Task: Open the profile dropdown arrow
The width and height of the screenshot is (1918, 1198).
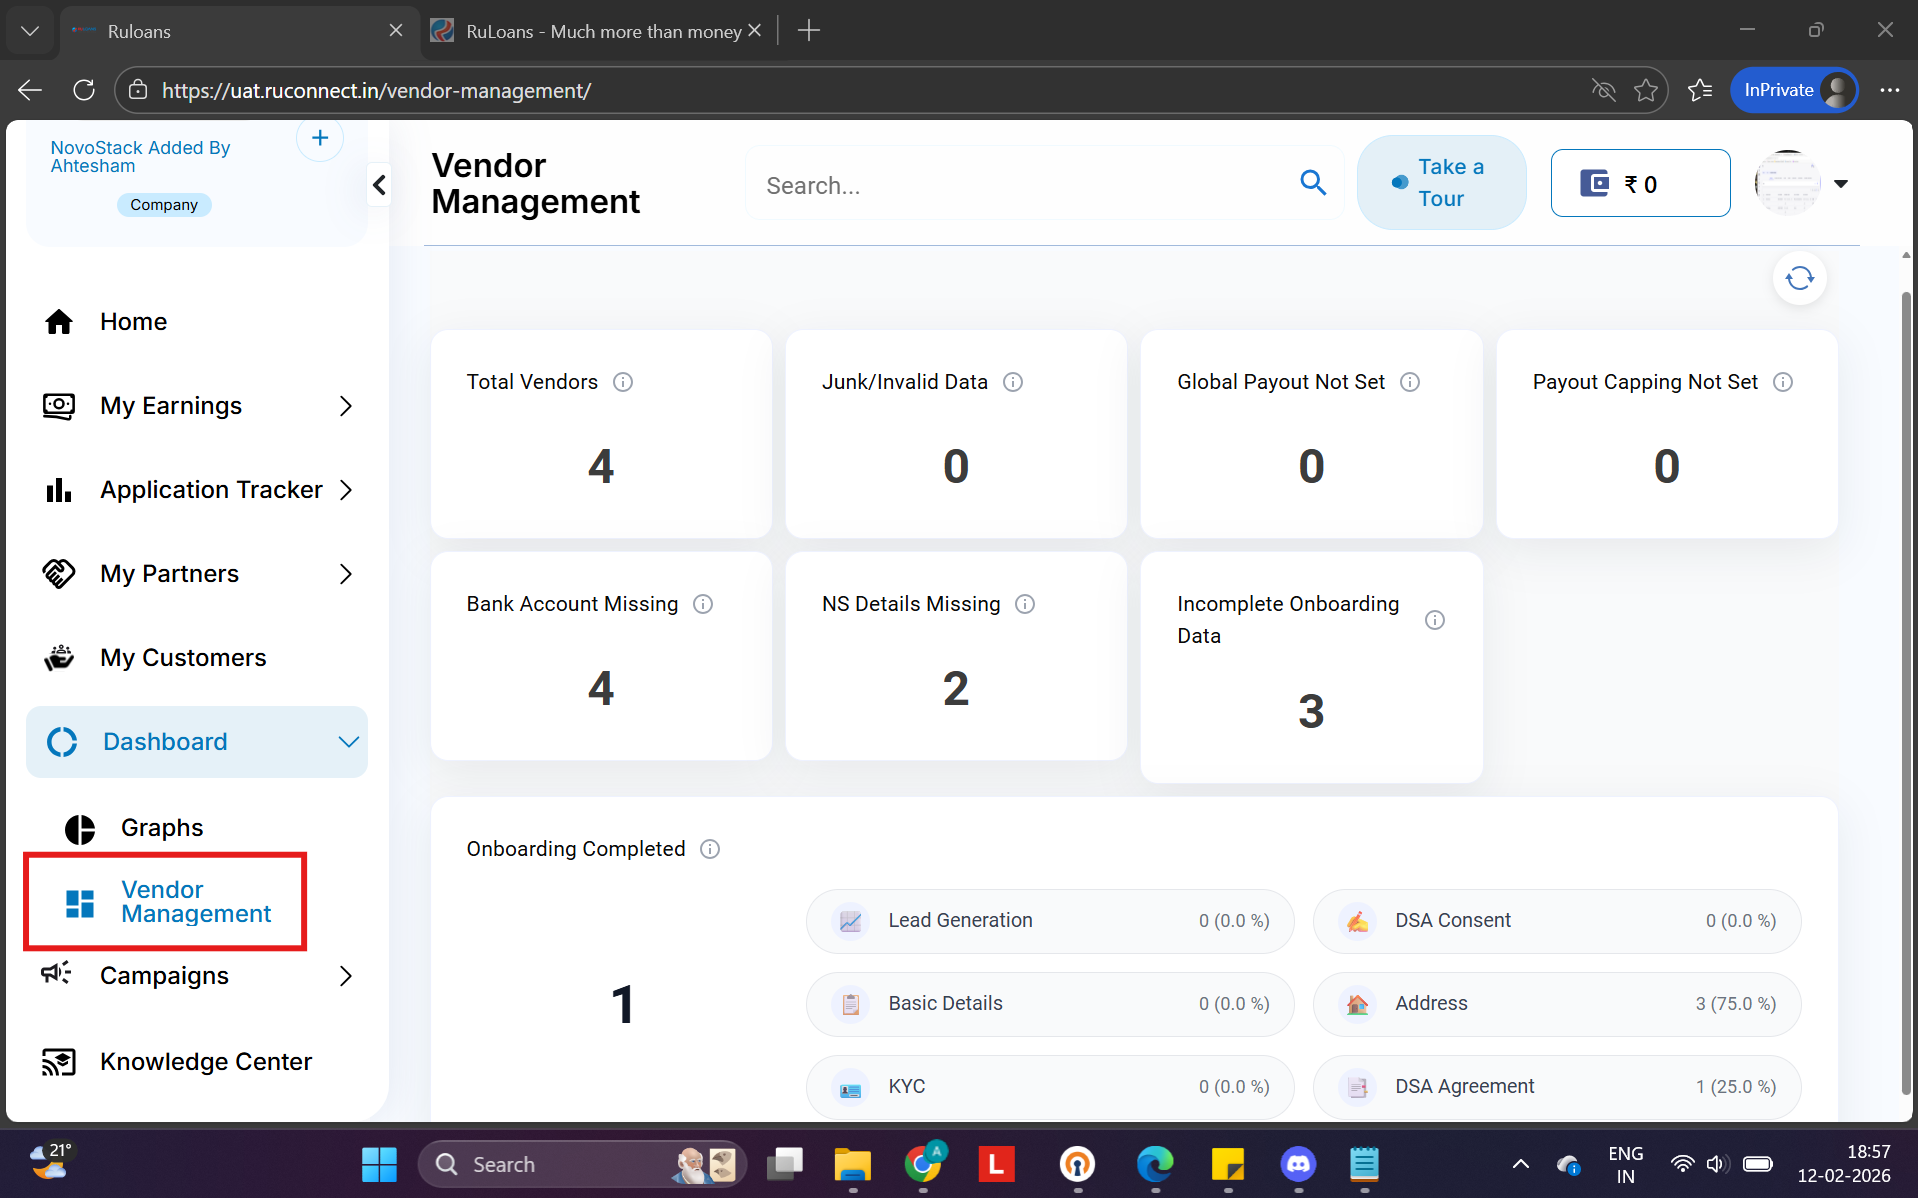Action: tap(1841, 184)
